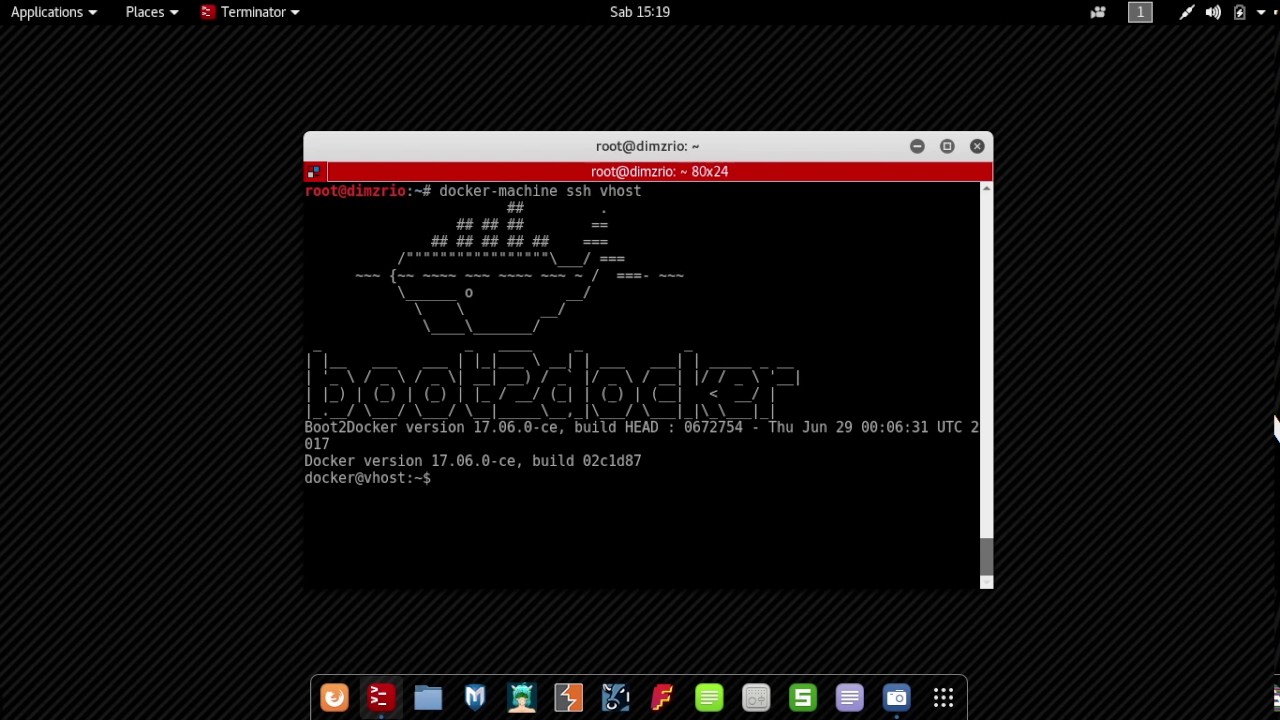Click the terminal vertical scrollbar handle
The width and height of the screenshot is (1280, 720).
pos(987,555)
